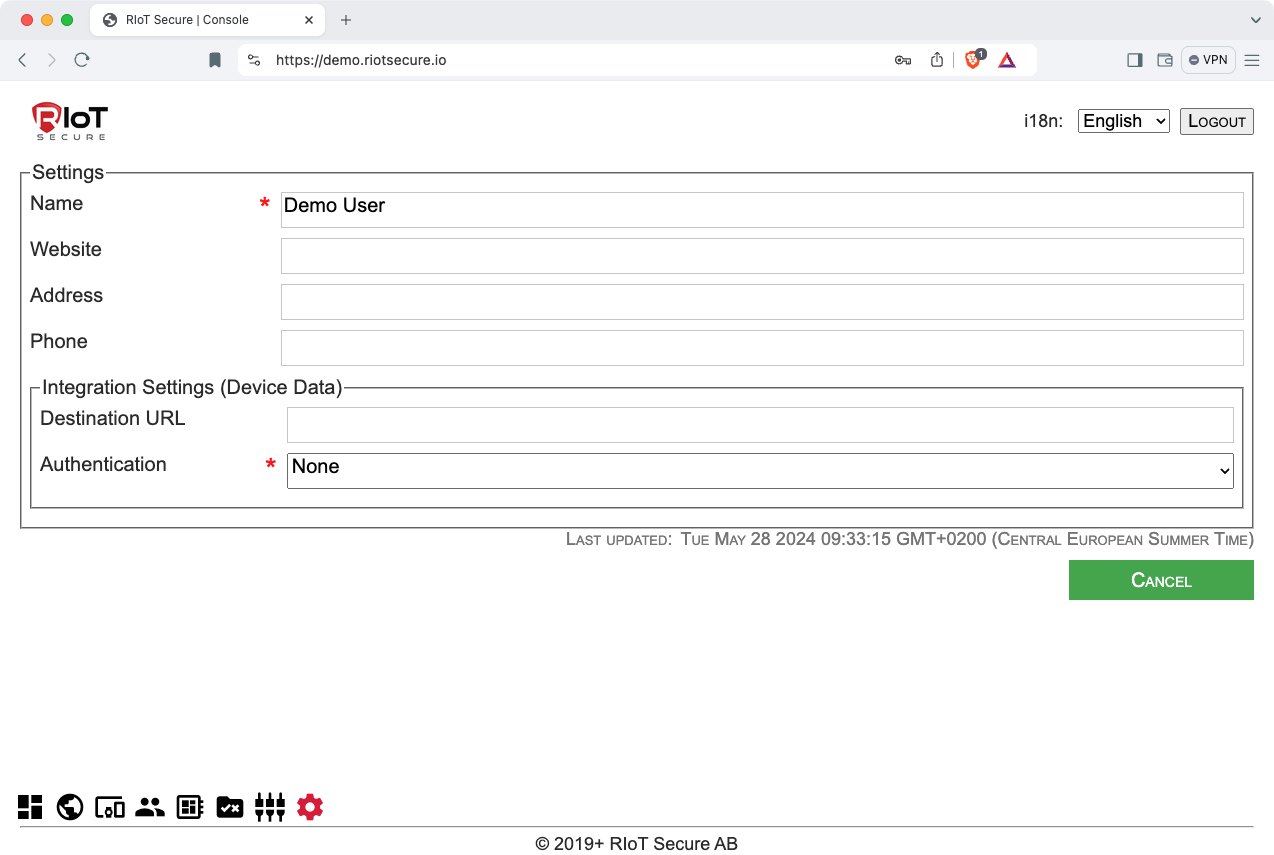This screenshot has height=855, width=1274.
Task: Toggle the VPN button in toolbar
Action: click(x=1208, y=60)
